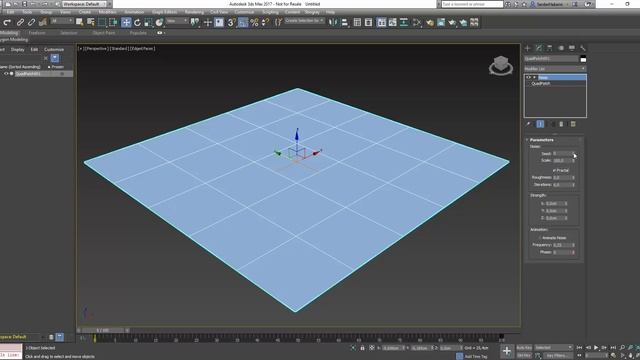640x360 pixels.
Task: Open the Modifiers menu
Action: pyautogui.click(x=107, y=12)
